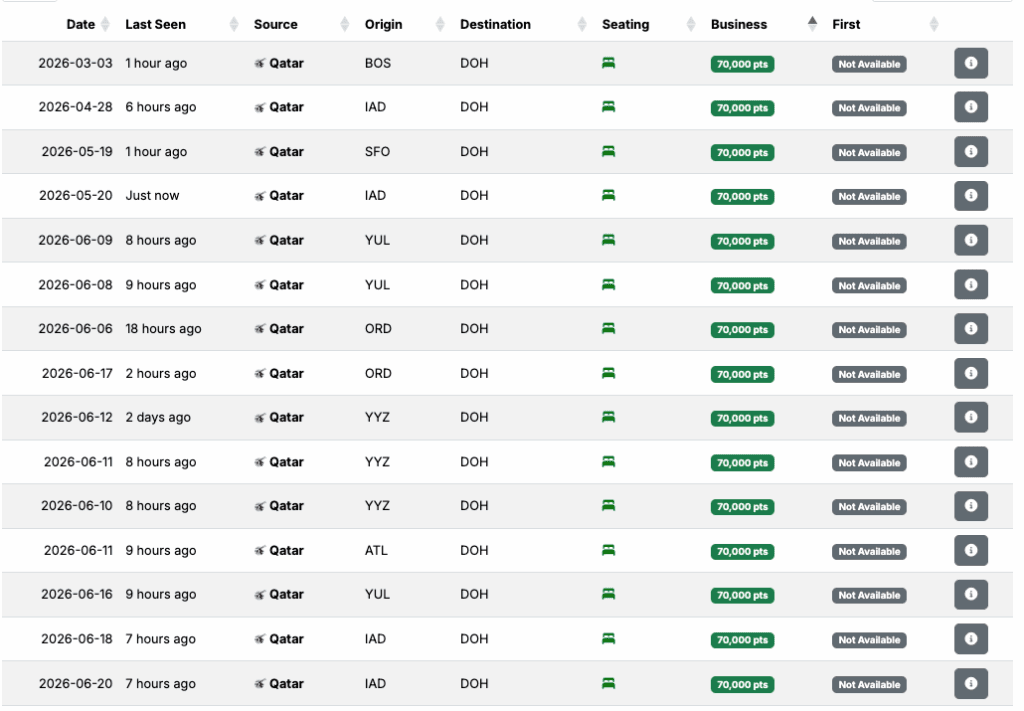This screenshot has width=1024, height=711.
Task: Click the seat icon on the 2026-06-18 IAD row
Action: coord(608,639)
